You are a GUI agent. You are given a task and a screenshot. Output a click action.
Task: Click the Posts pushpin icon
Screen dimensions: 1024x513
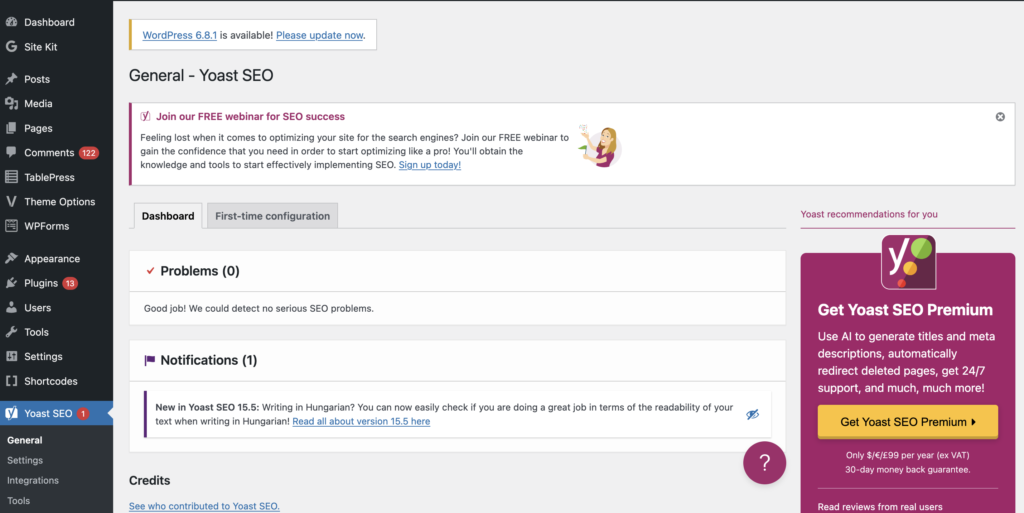click(x=11, y=79)
